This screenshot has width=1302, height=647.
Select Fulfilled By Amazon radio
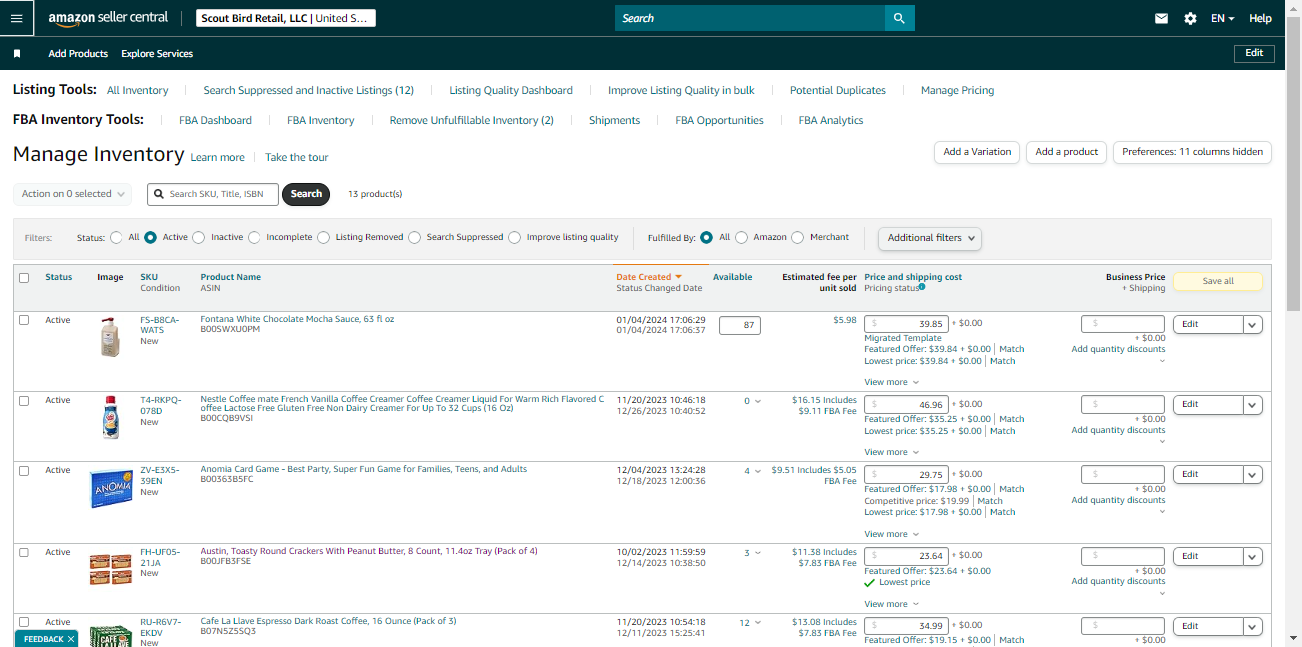741,237
